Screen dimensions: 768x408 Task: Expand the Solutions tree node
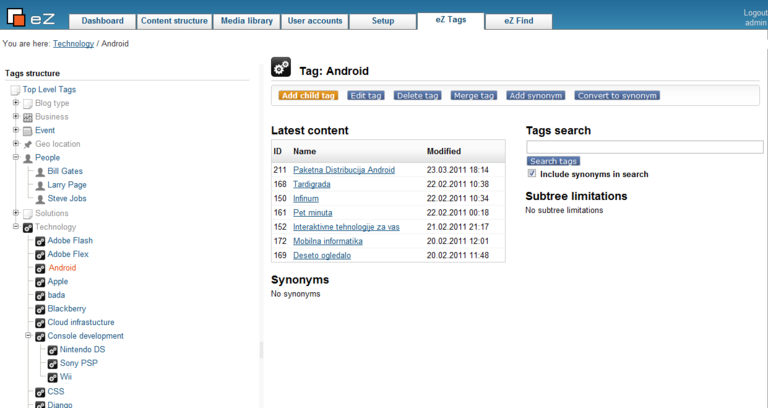point(16,213)
